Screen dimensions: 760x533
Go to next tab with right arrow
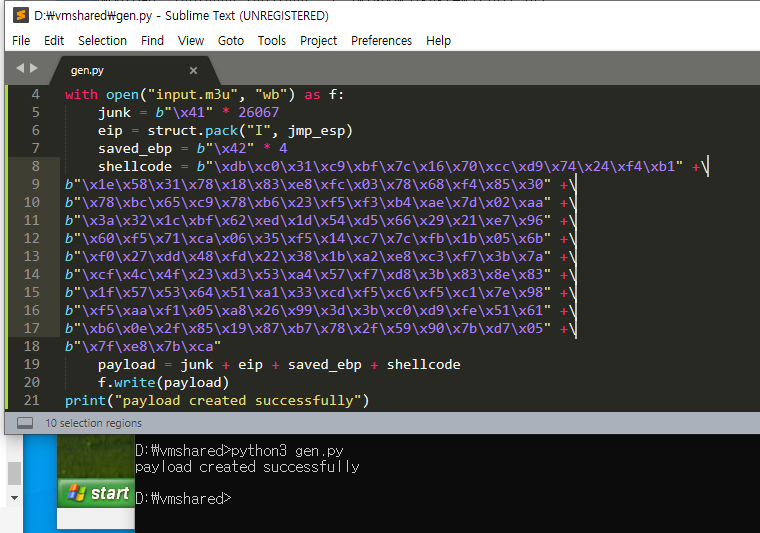pos(33,68)
